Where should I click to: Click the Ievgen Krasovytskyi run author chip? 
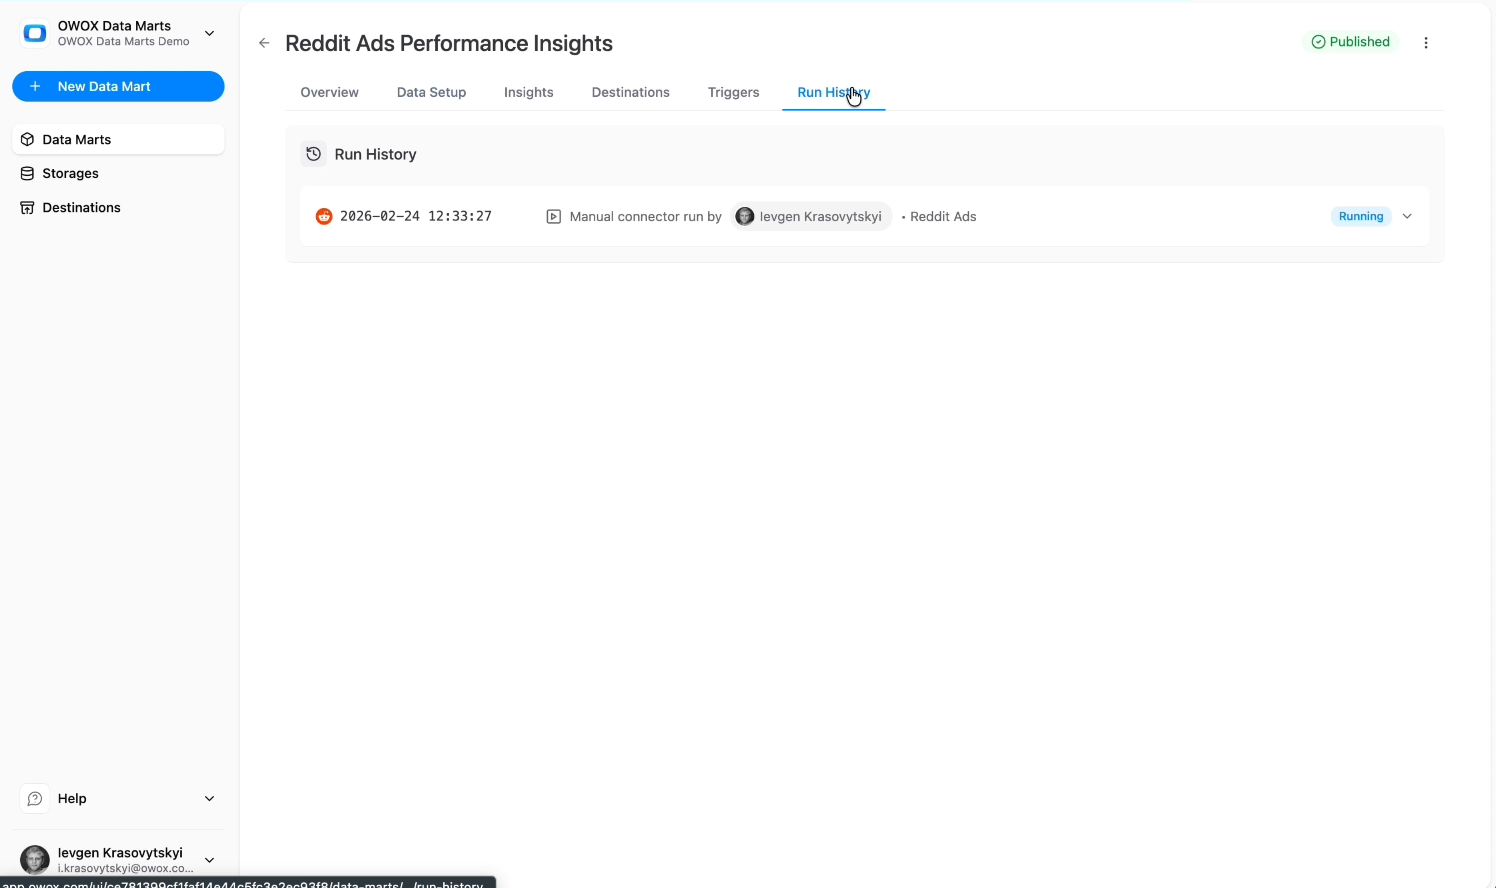[810, 216]
